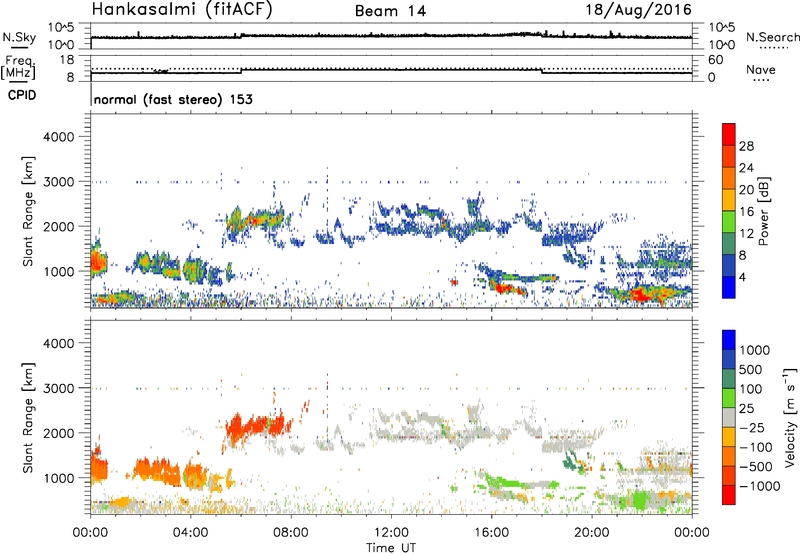Click the '28' power colorbar value

pyautogui.click(x=746, y=146)
